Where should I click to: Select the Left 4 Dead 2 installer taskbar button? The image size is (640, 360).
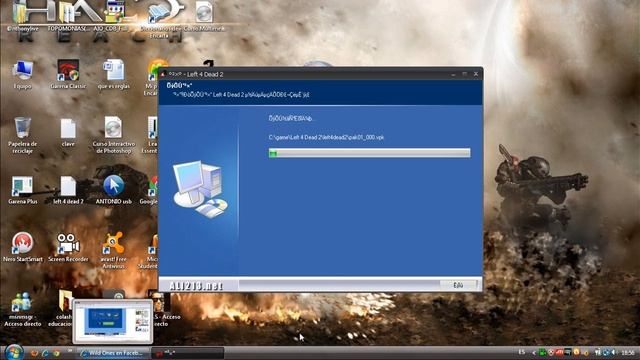coord(188,353)
